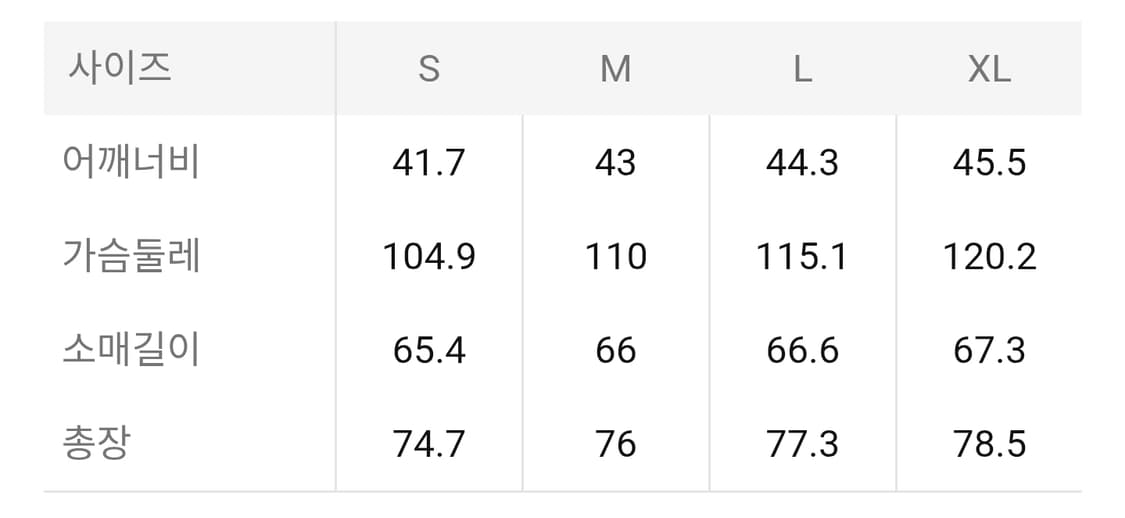Click chest value 104.9 for S
The width and height of the screenshot is (1125, 518).
(429, 256)
